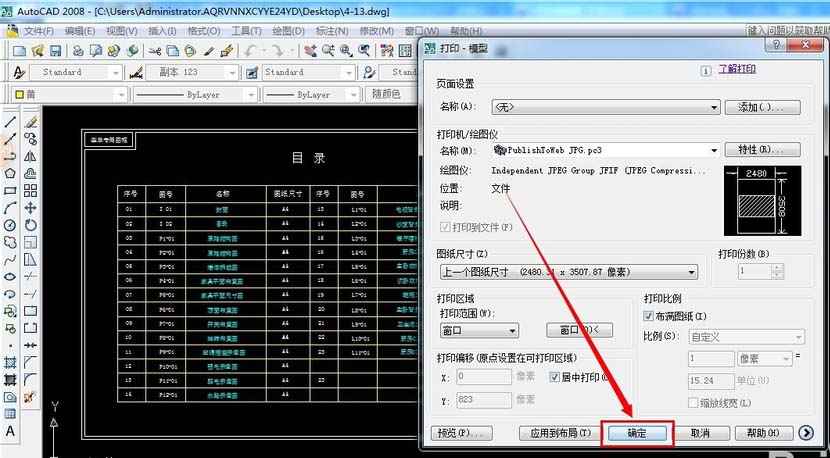Select the Rectangle draw tool
Screen dimensions: 830x458
(10, 191)
